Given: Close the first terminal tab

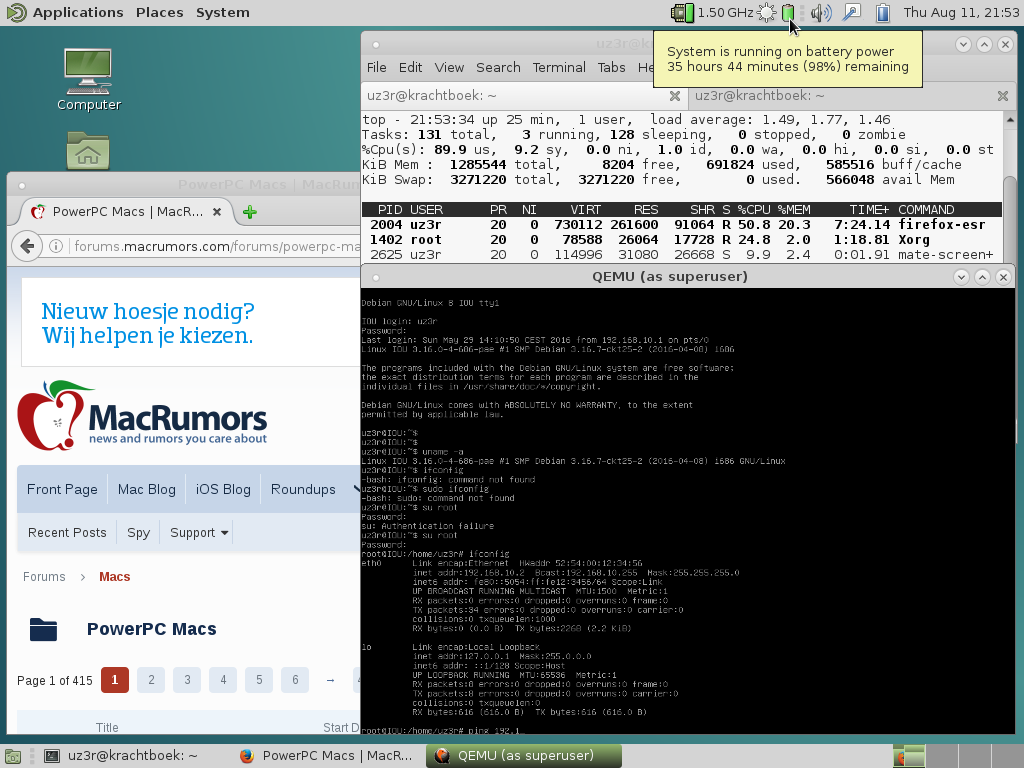Looking at the screenshot, I should point(675,96).
